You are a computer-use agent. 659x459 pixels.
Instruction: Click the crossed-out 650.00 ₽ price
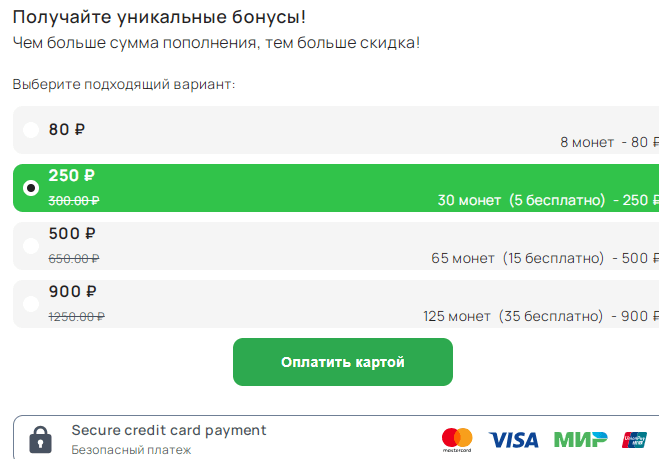pyautogui.click(x=74, y=258)
